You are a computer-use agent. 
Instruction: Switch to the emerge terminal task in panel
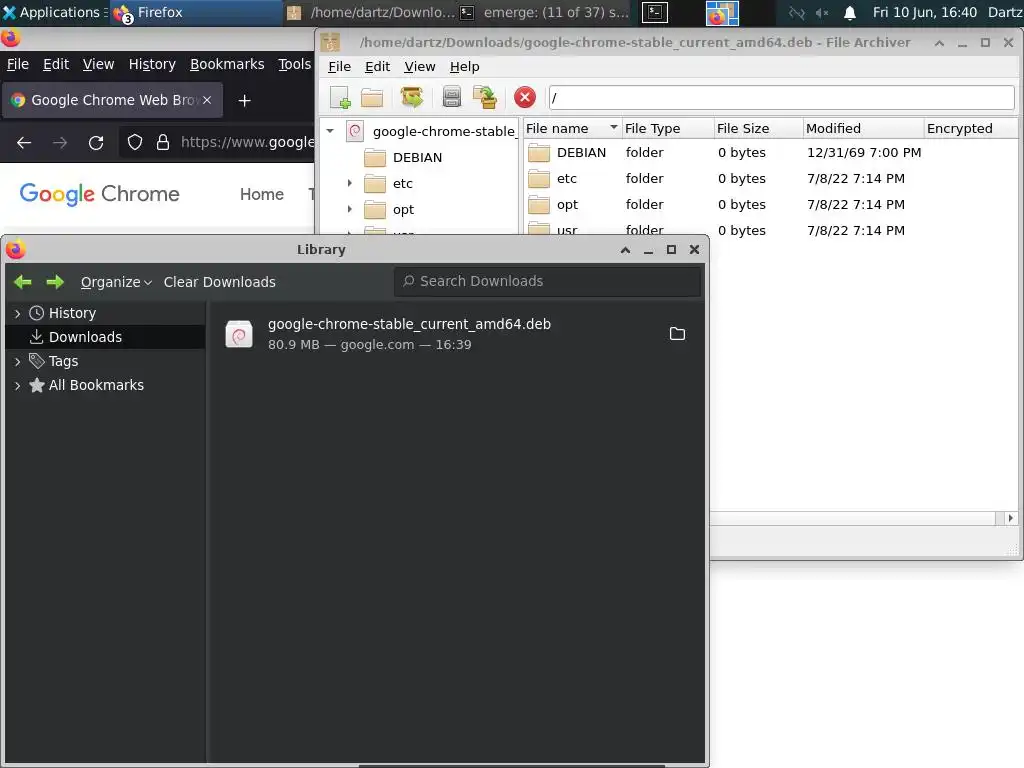click(545, 12)
